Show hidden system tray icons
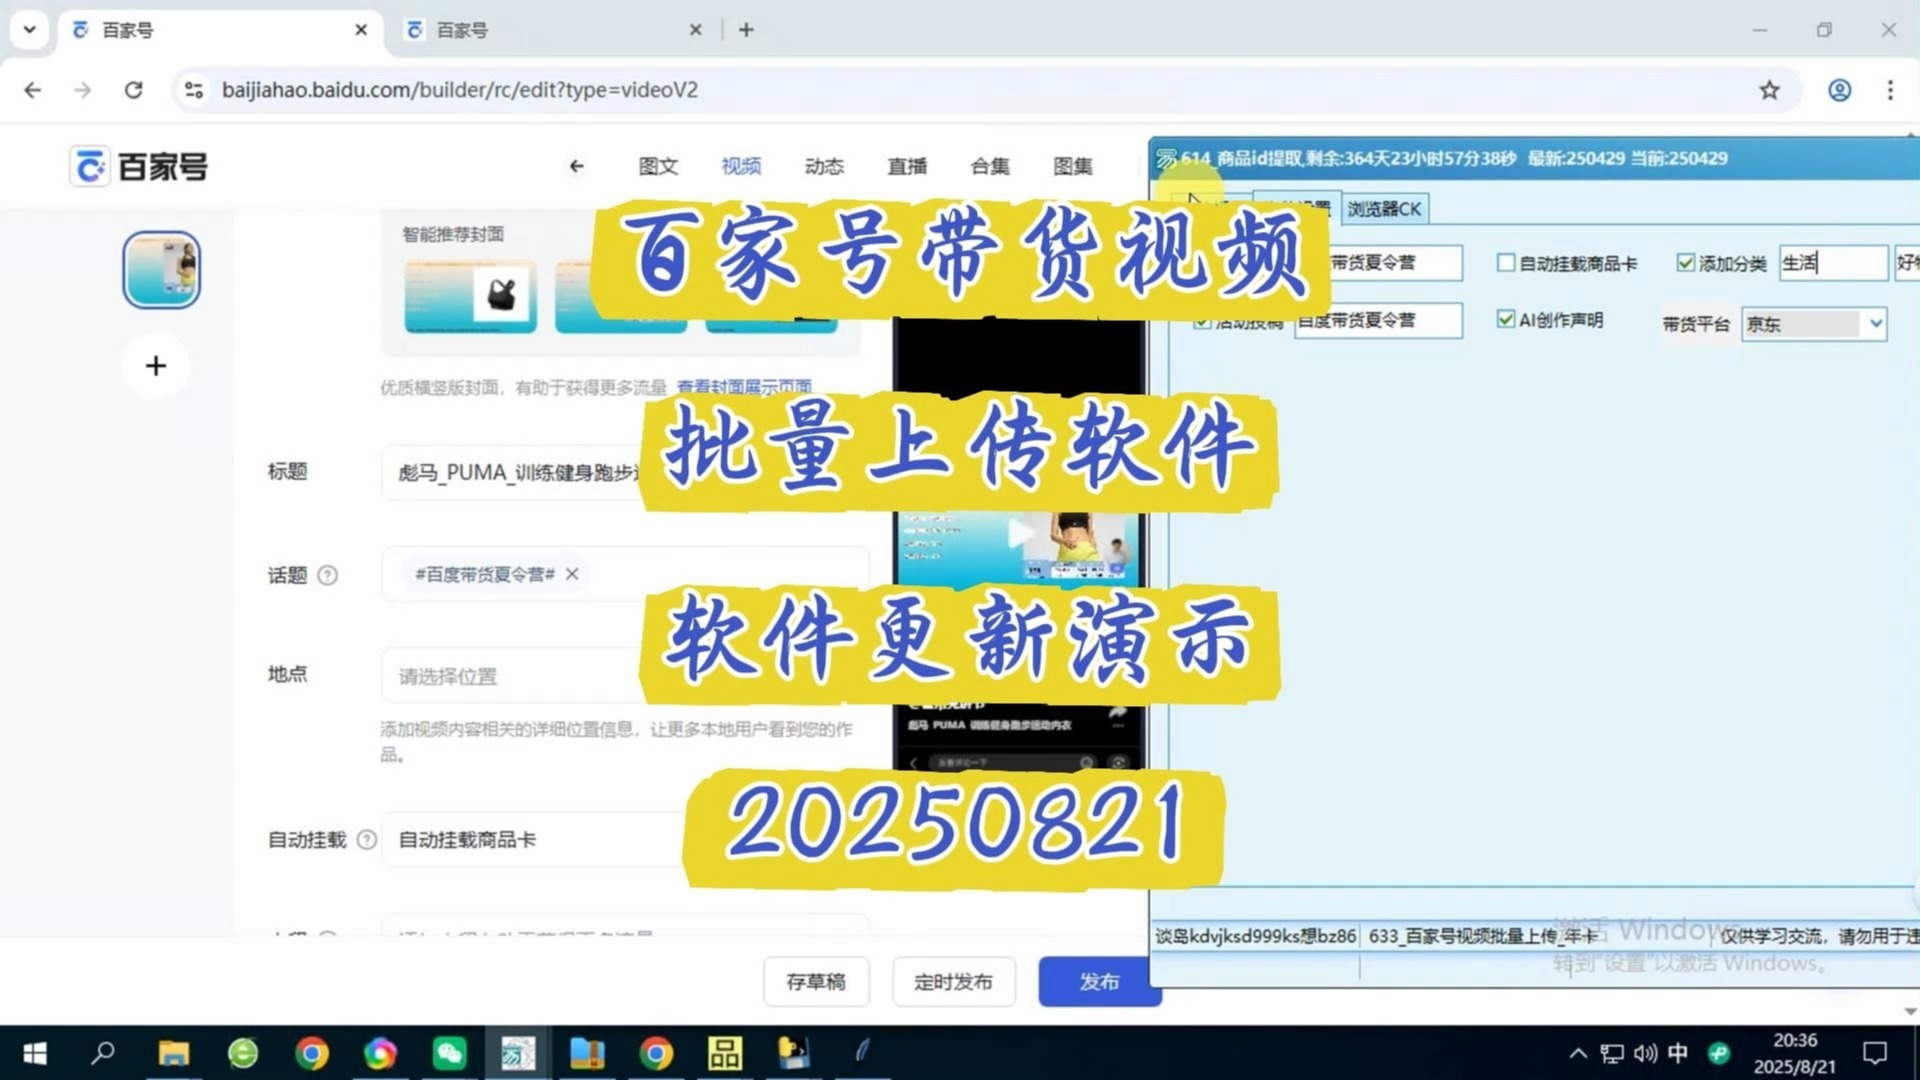The image size is (1920, 1080). pyautogui.click(x=1578, y=1053)
